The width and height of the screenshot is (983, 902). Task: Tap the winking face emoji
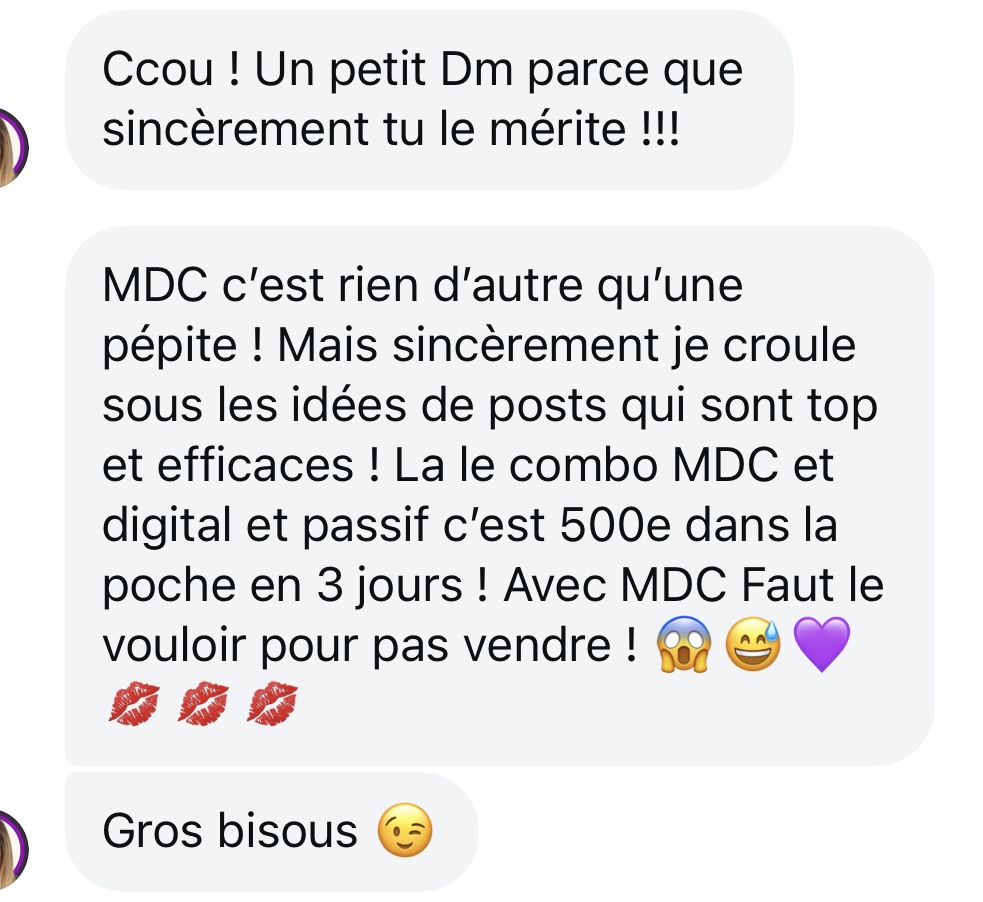click(x=405, y=830)
